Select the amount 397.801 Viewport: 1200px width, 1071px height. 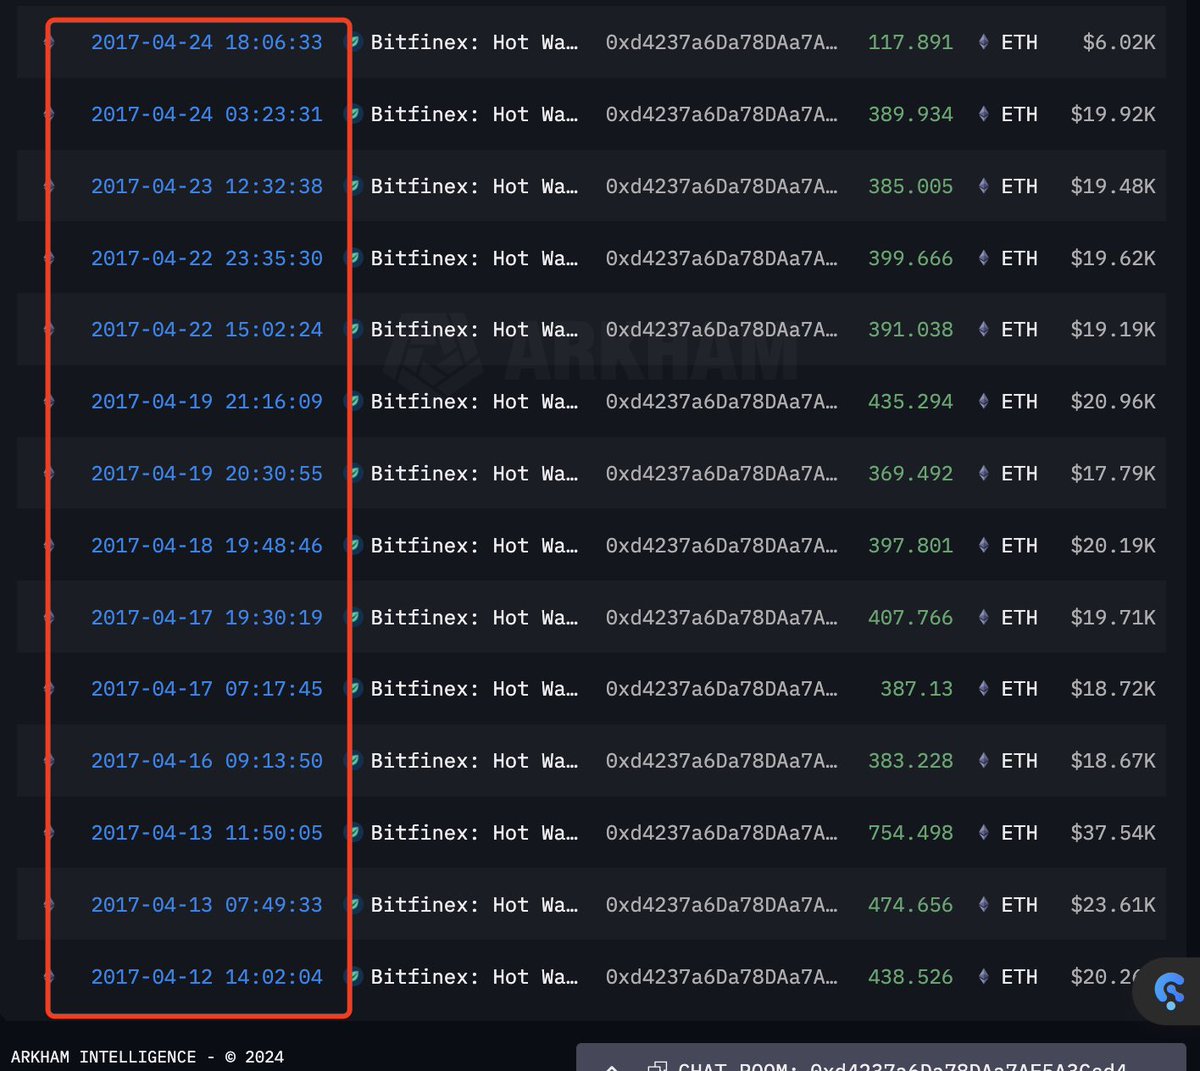[x=910, y=545]
